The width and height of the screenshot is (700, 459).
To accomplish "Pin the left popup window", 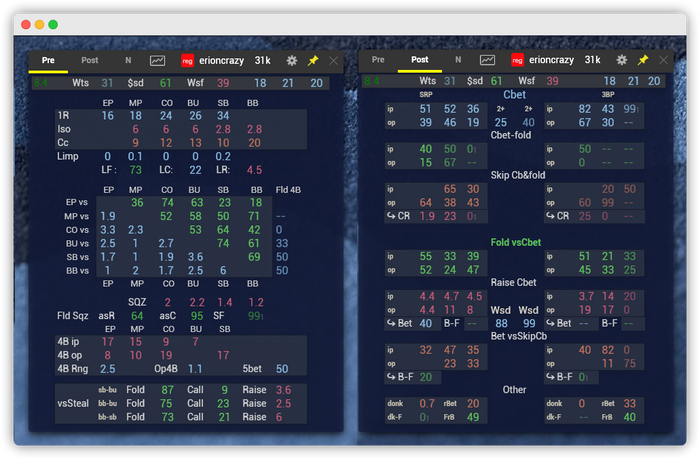I will click(x=313, y=61).
